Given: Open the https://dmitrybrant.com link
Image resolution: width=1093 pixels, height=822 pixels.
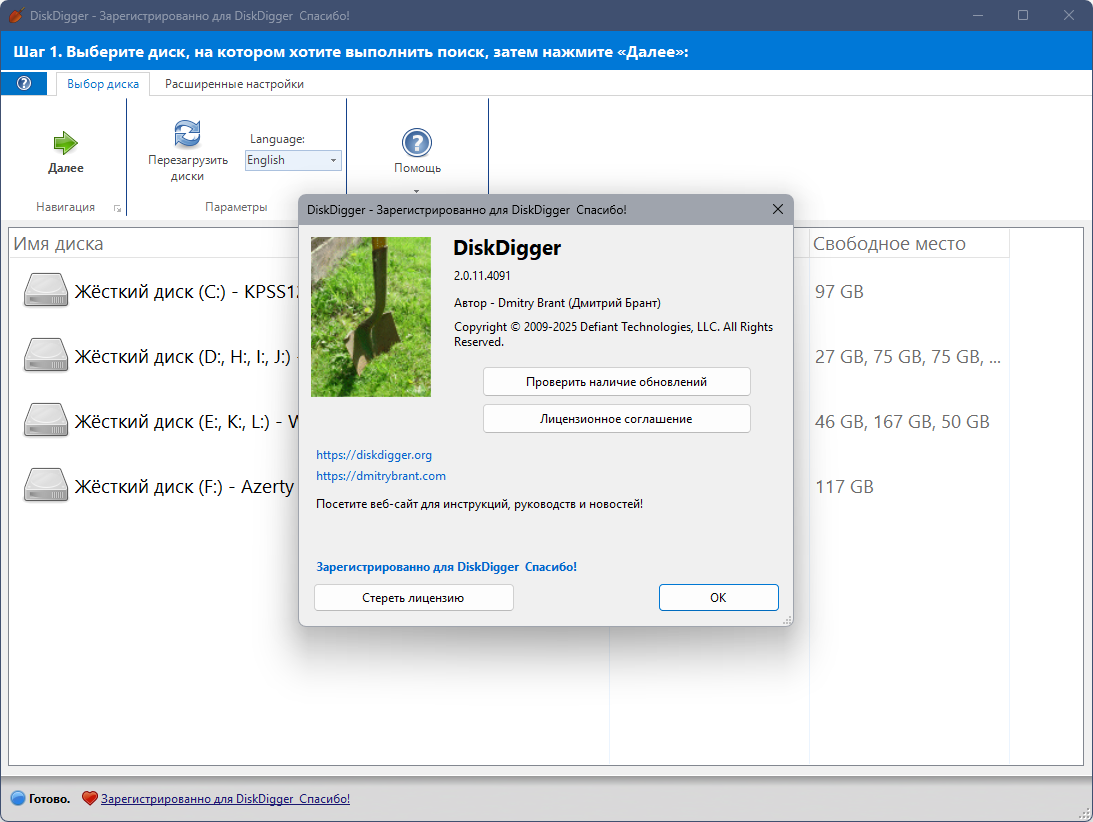Looking at the screenshot, I should click(x=381, y=475).
